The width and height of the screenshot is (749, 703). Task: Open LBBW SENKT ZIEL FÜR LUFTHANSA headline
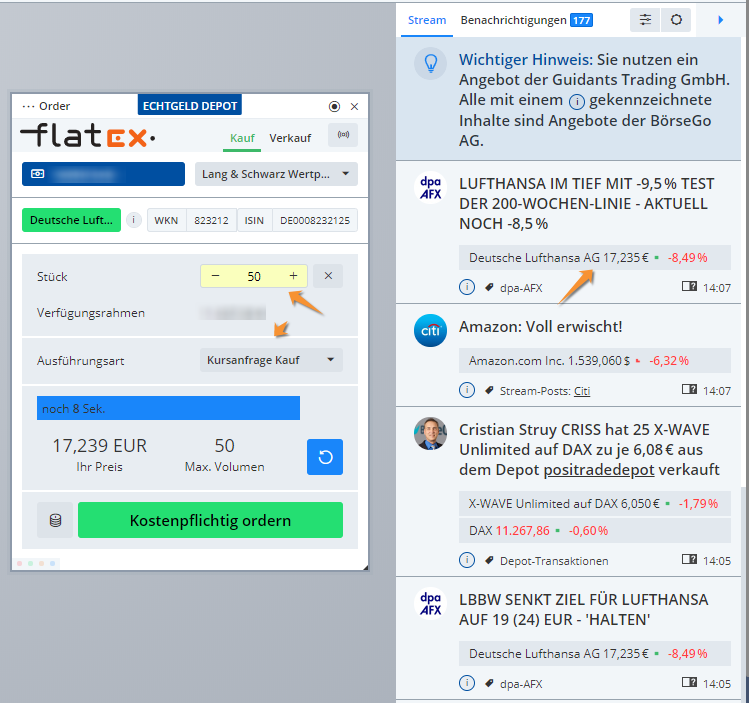click(x=584, y=610)
